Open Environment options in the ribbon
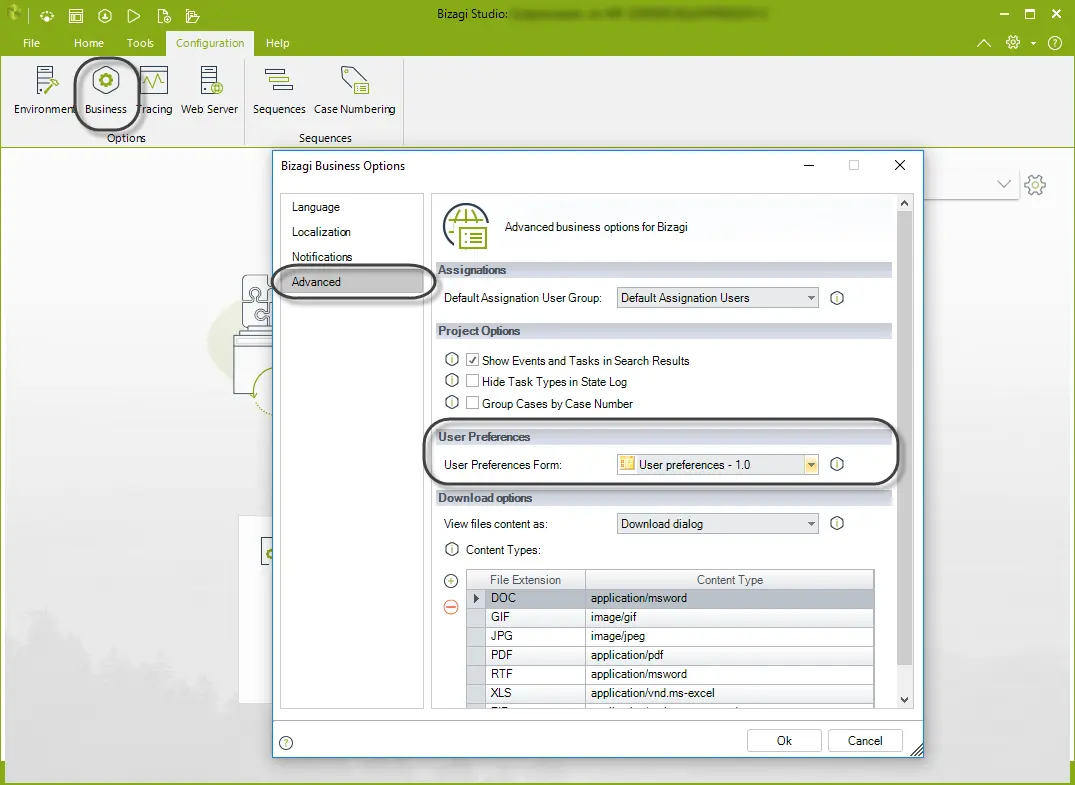 45,90
